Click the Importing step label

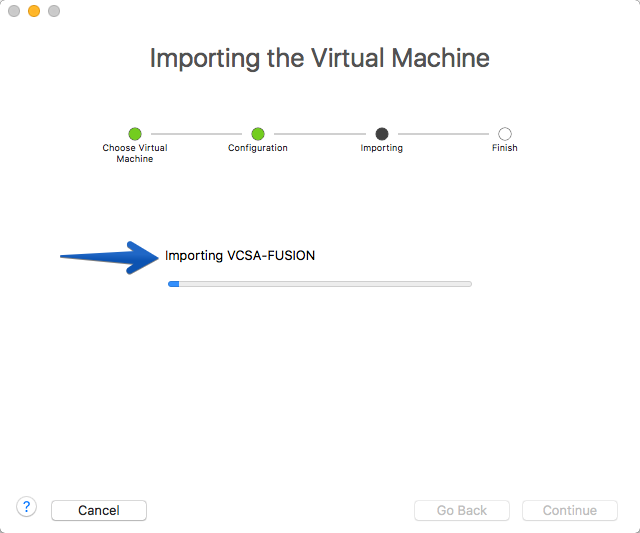coord(382,148)
